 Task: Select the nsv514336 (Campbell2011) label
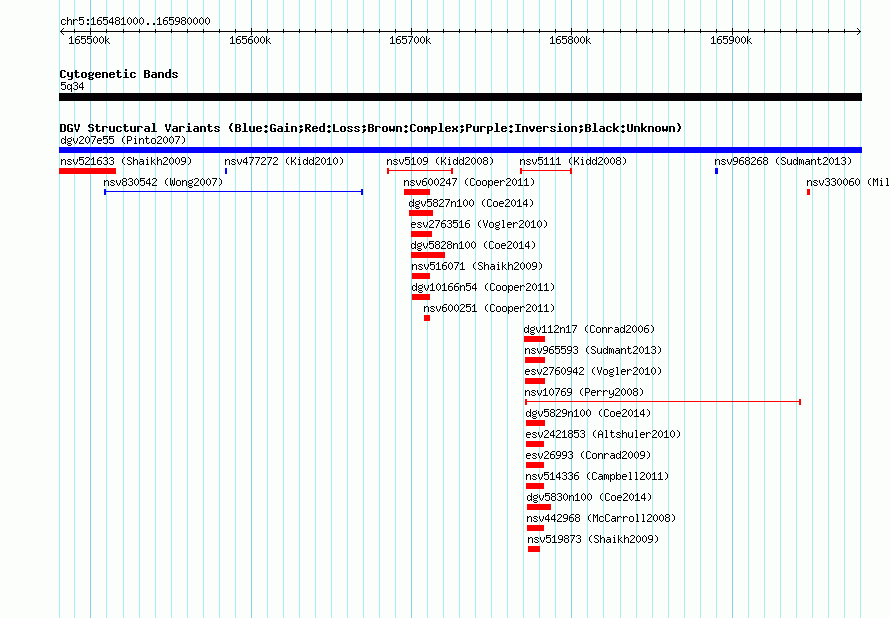pyautogui.click(x=597, y=476)
